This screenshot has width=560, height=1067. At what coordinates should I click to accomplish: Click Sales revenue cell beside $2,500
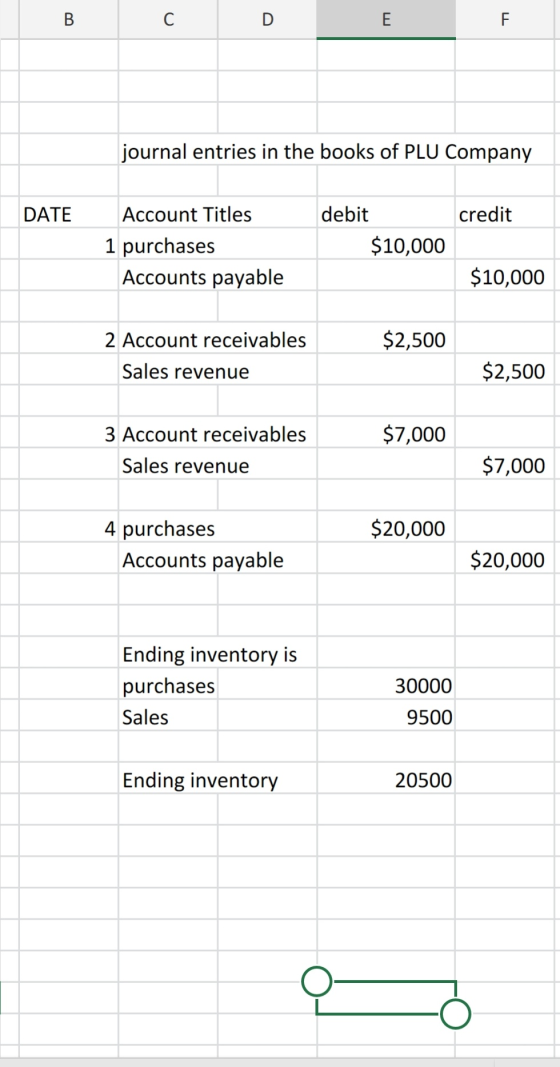pyautogui.click(x=186, y=372)
